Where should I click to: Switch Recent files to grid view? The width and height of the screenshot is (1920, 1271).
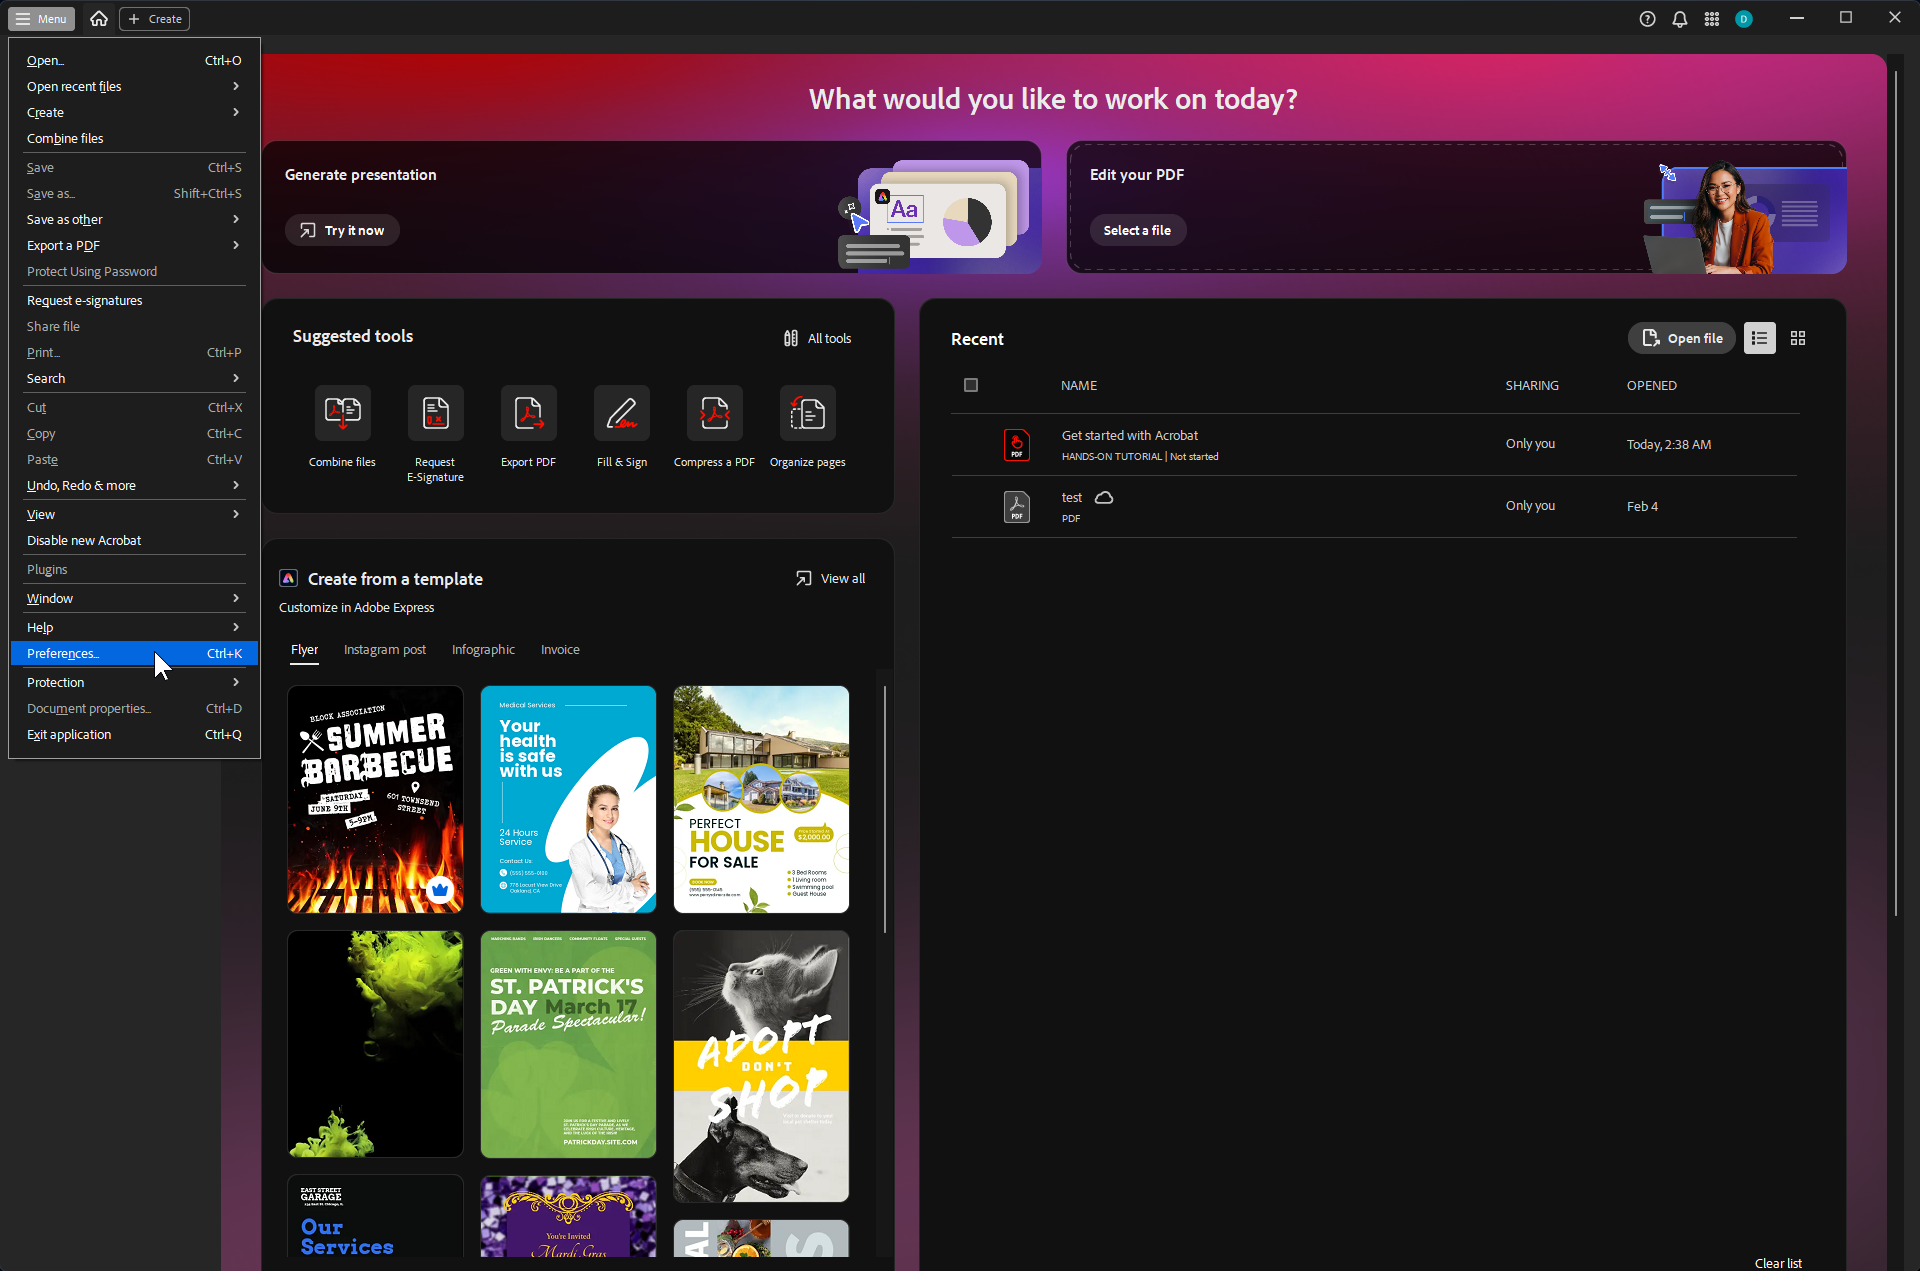coord(1798,338)
